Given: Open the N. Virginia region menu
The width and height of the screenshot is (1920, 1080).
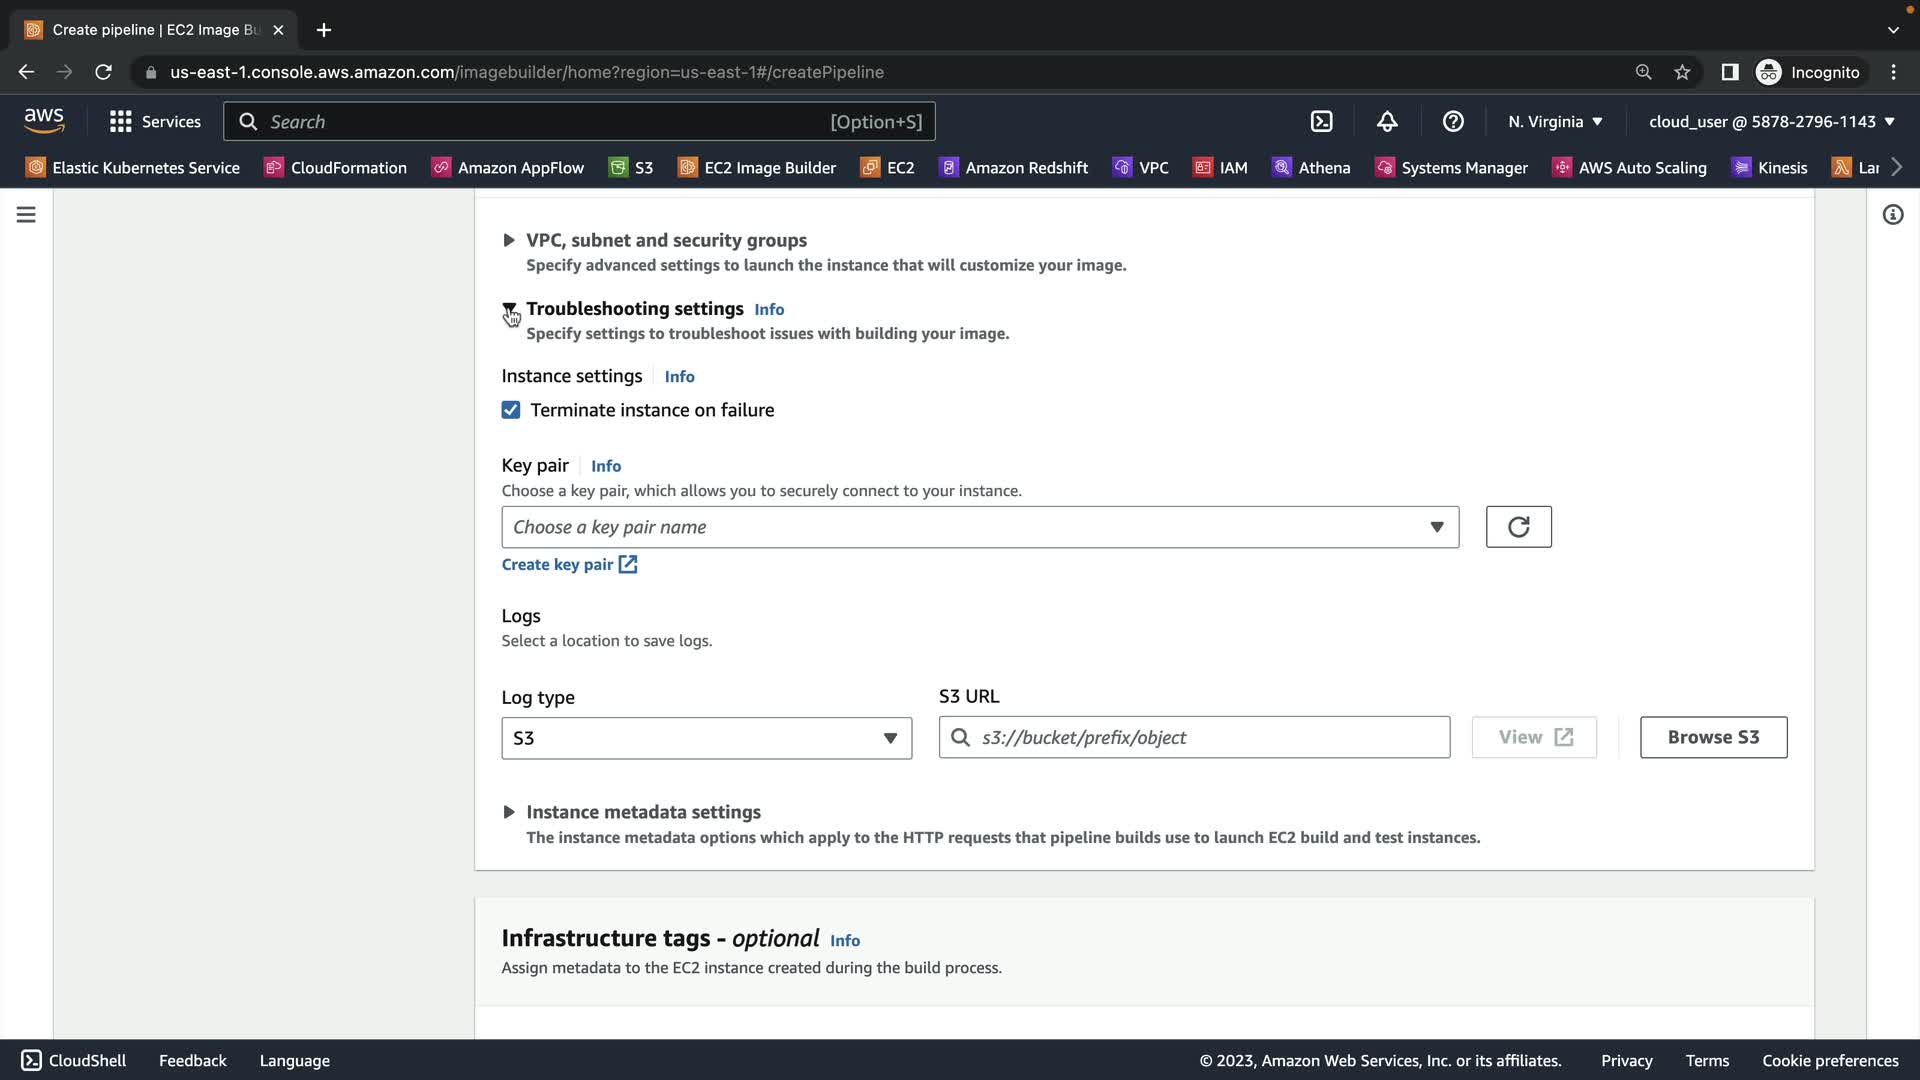Looking at the screenshot, I should (1555, 122).
